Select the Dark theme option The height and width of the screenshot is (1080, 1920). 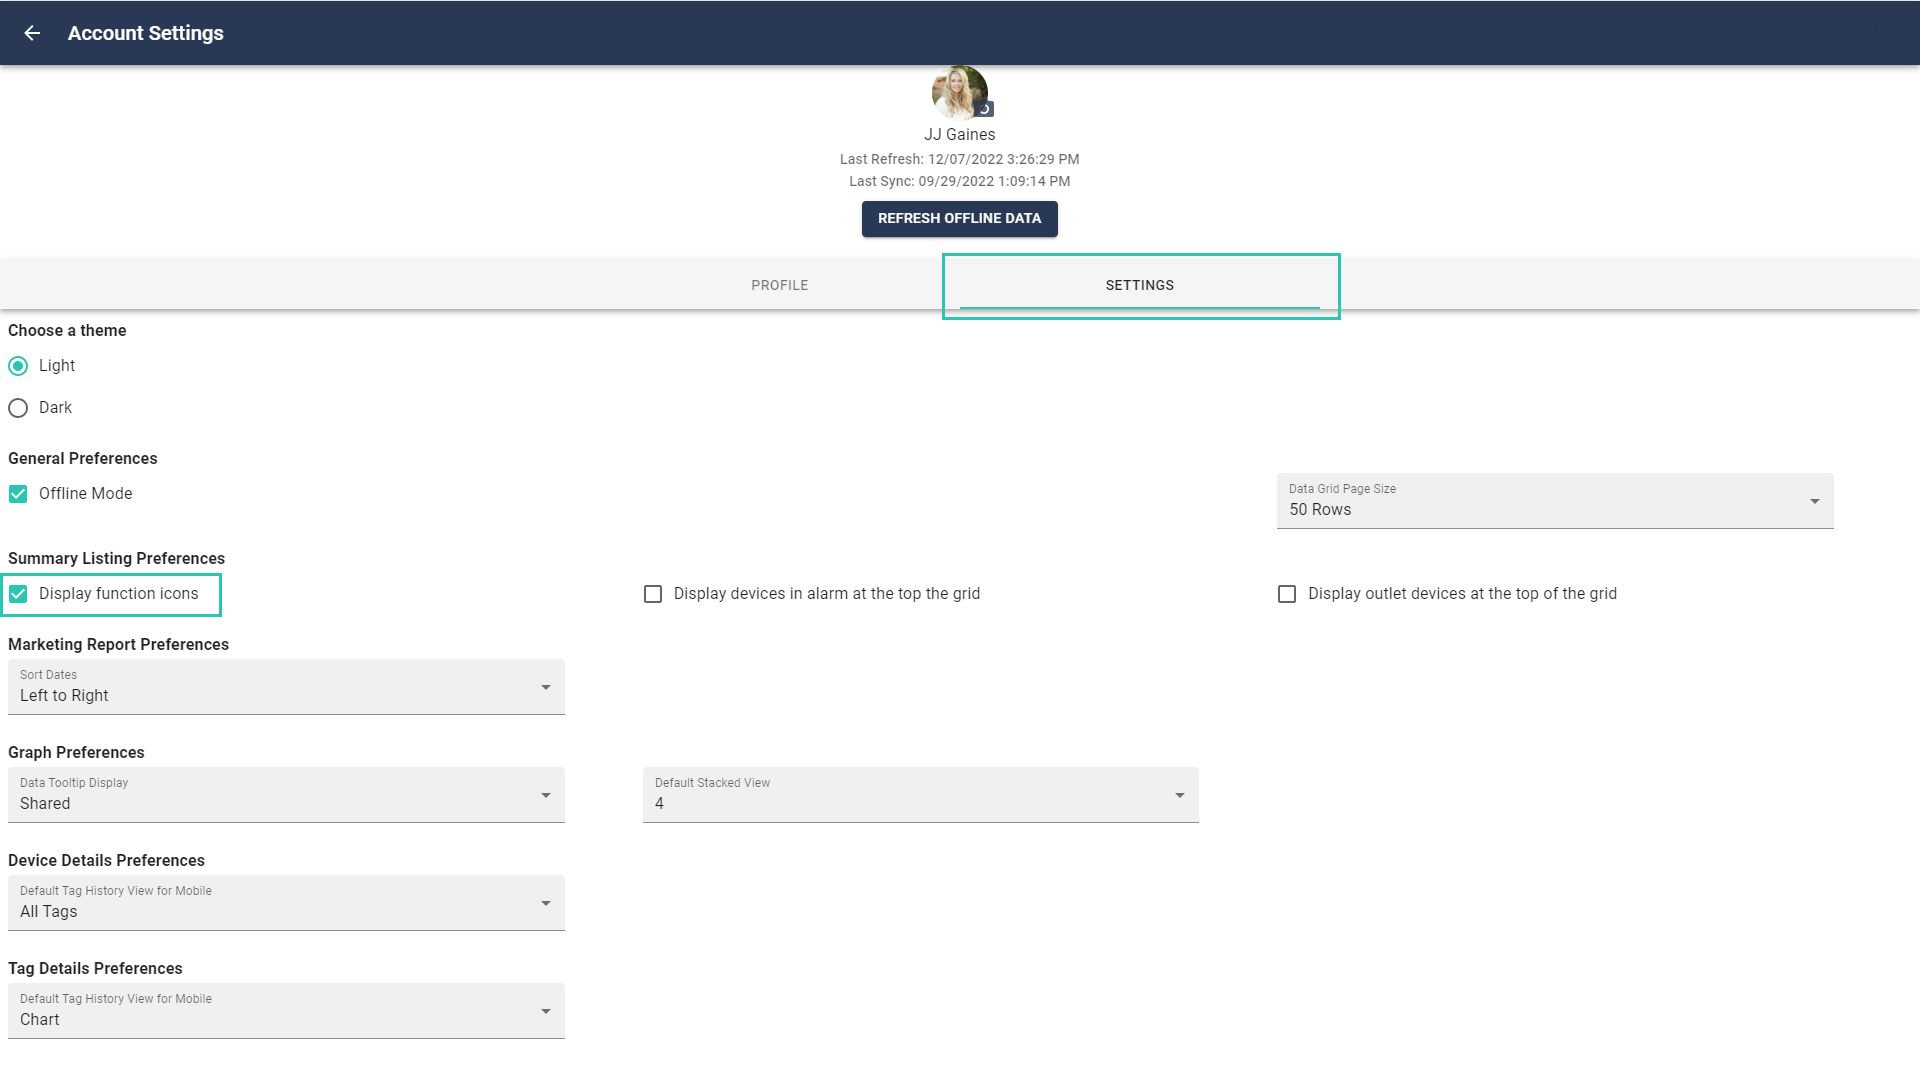pyautogui.click(x=18, y=408)
